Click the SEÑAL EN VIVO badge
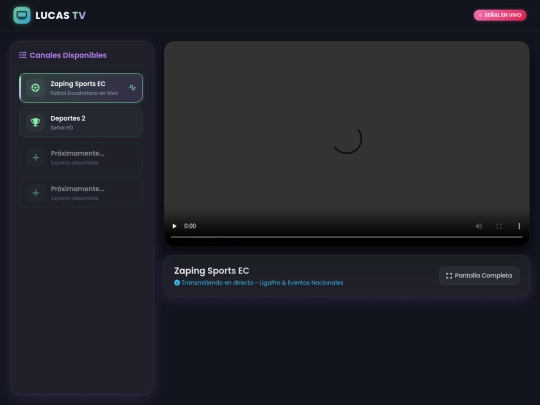Image resolution: width=540 pixels, height=405 pixels. [500, 15]
